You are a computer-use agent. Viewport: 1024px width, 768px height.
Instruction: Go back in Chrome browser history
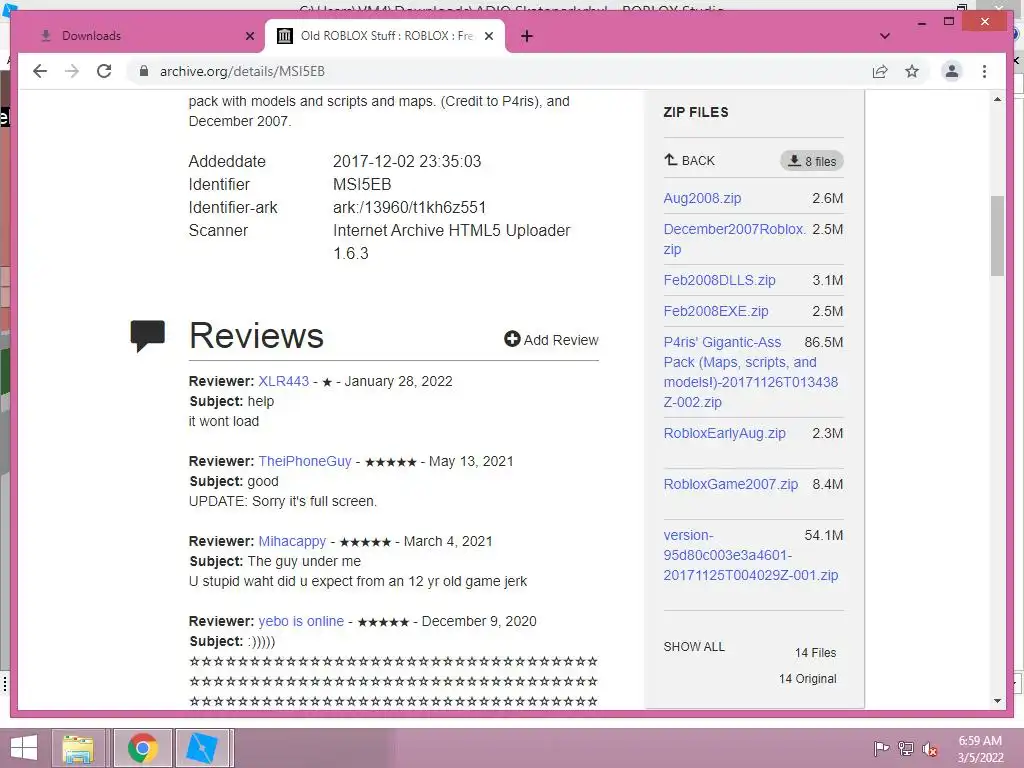pyautogui.click(x=40, y=71)
